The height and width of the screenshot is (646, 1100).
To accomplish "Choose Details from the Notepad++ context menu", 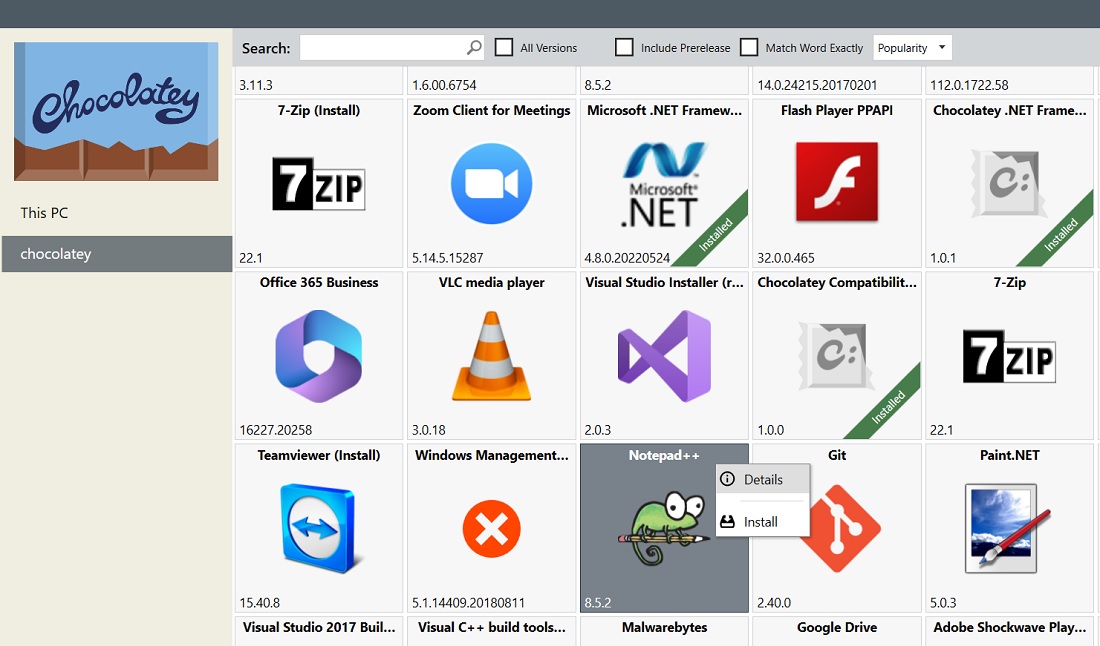I will 764,479.
